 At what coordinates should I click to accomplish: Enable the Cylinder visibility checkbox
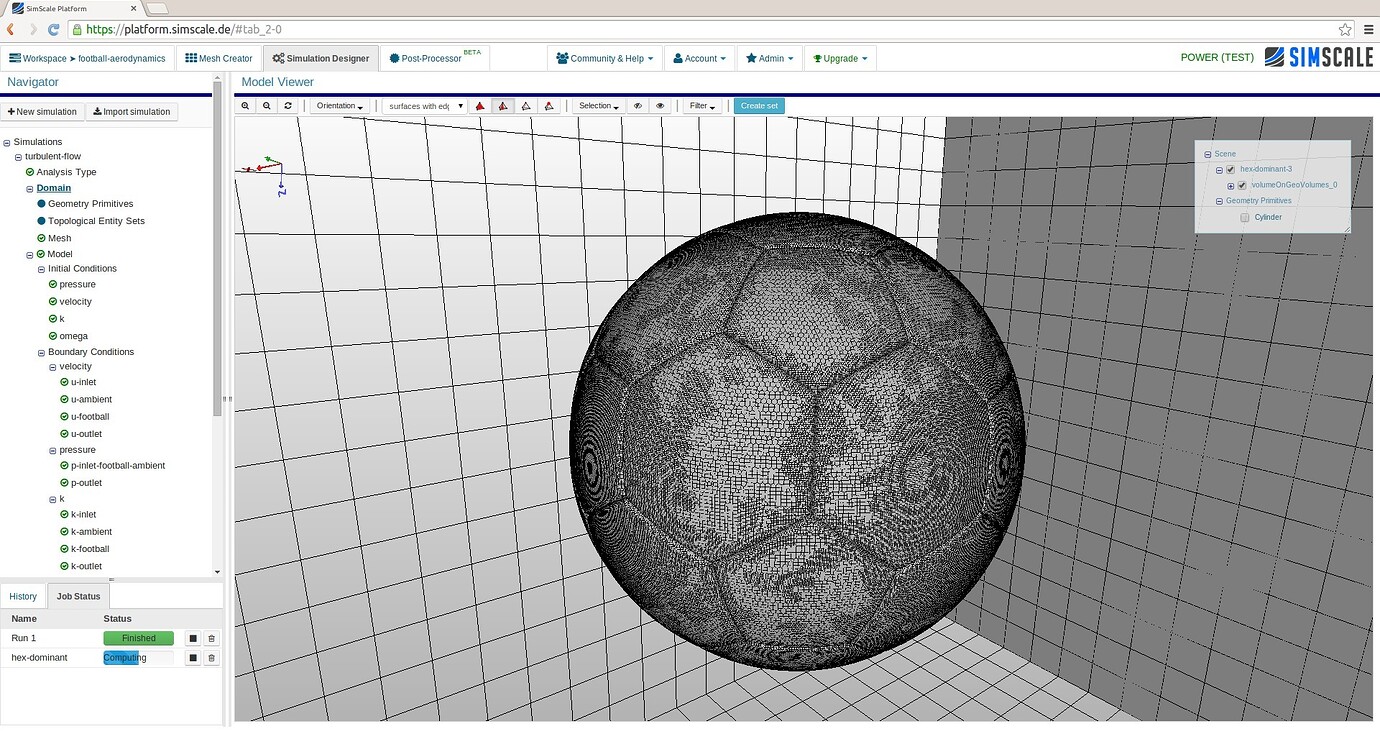pyautogui.click(x=1245, y=217)
